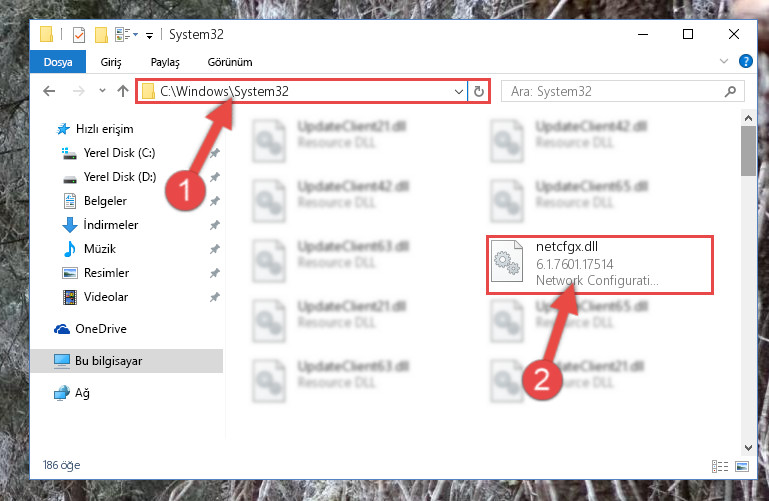Unpin Belgeler from quick access

click(x=215, y=201)
